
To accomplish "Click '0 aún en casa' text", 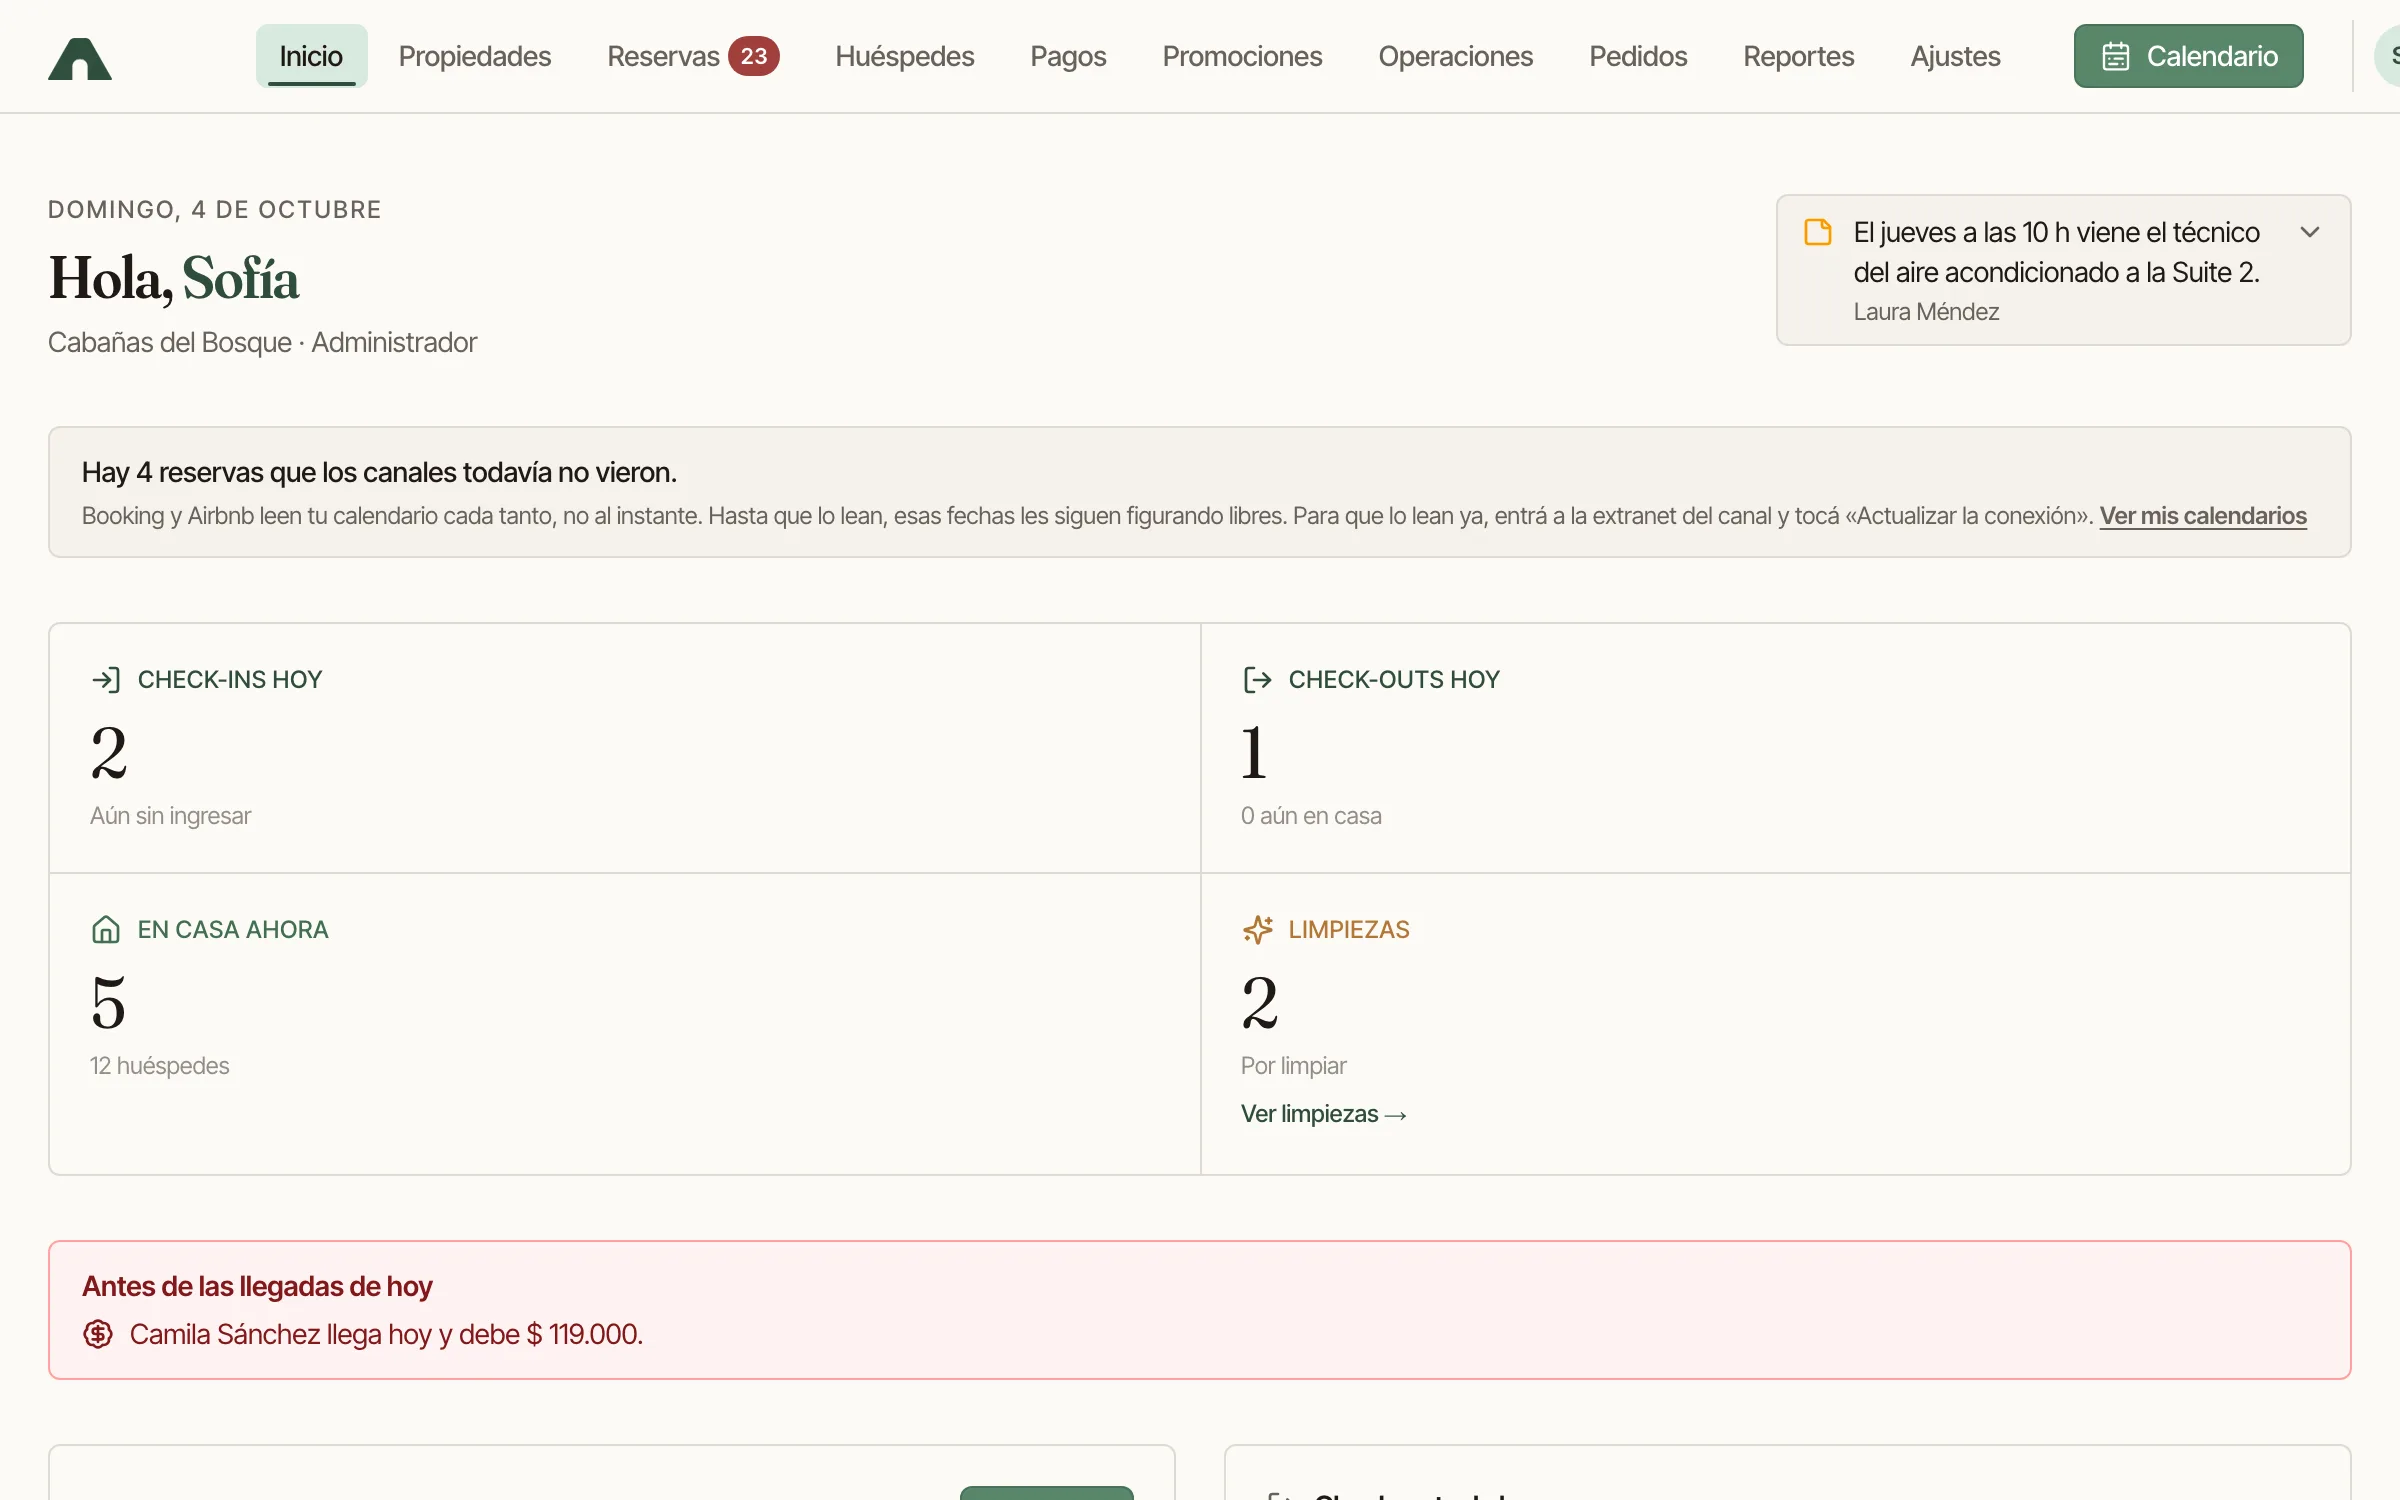I will pyautogui.click(x=1311, y=816).
